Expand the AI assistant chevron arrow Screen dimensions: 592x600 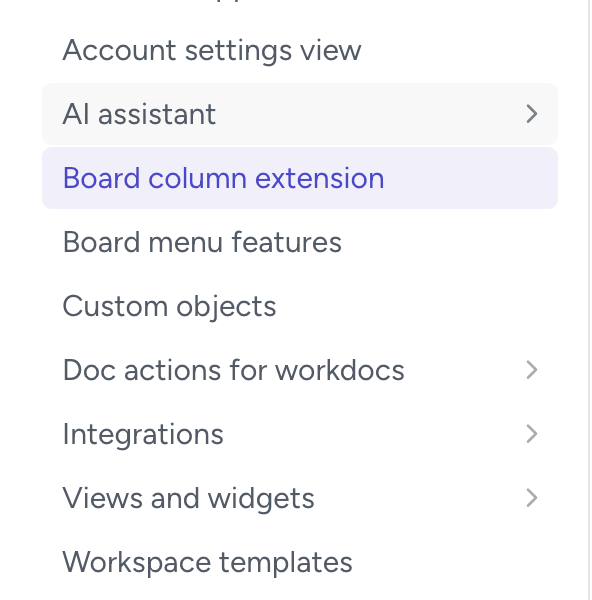[x=532, y=114]
